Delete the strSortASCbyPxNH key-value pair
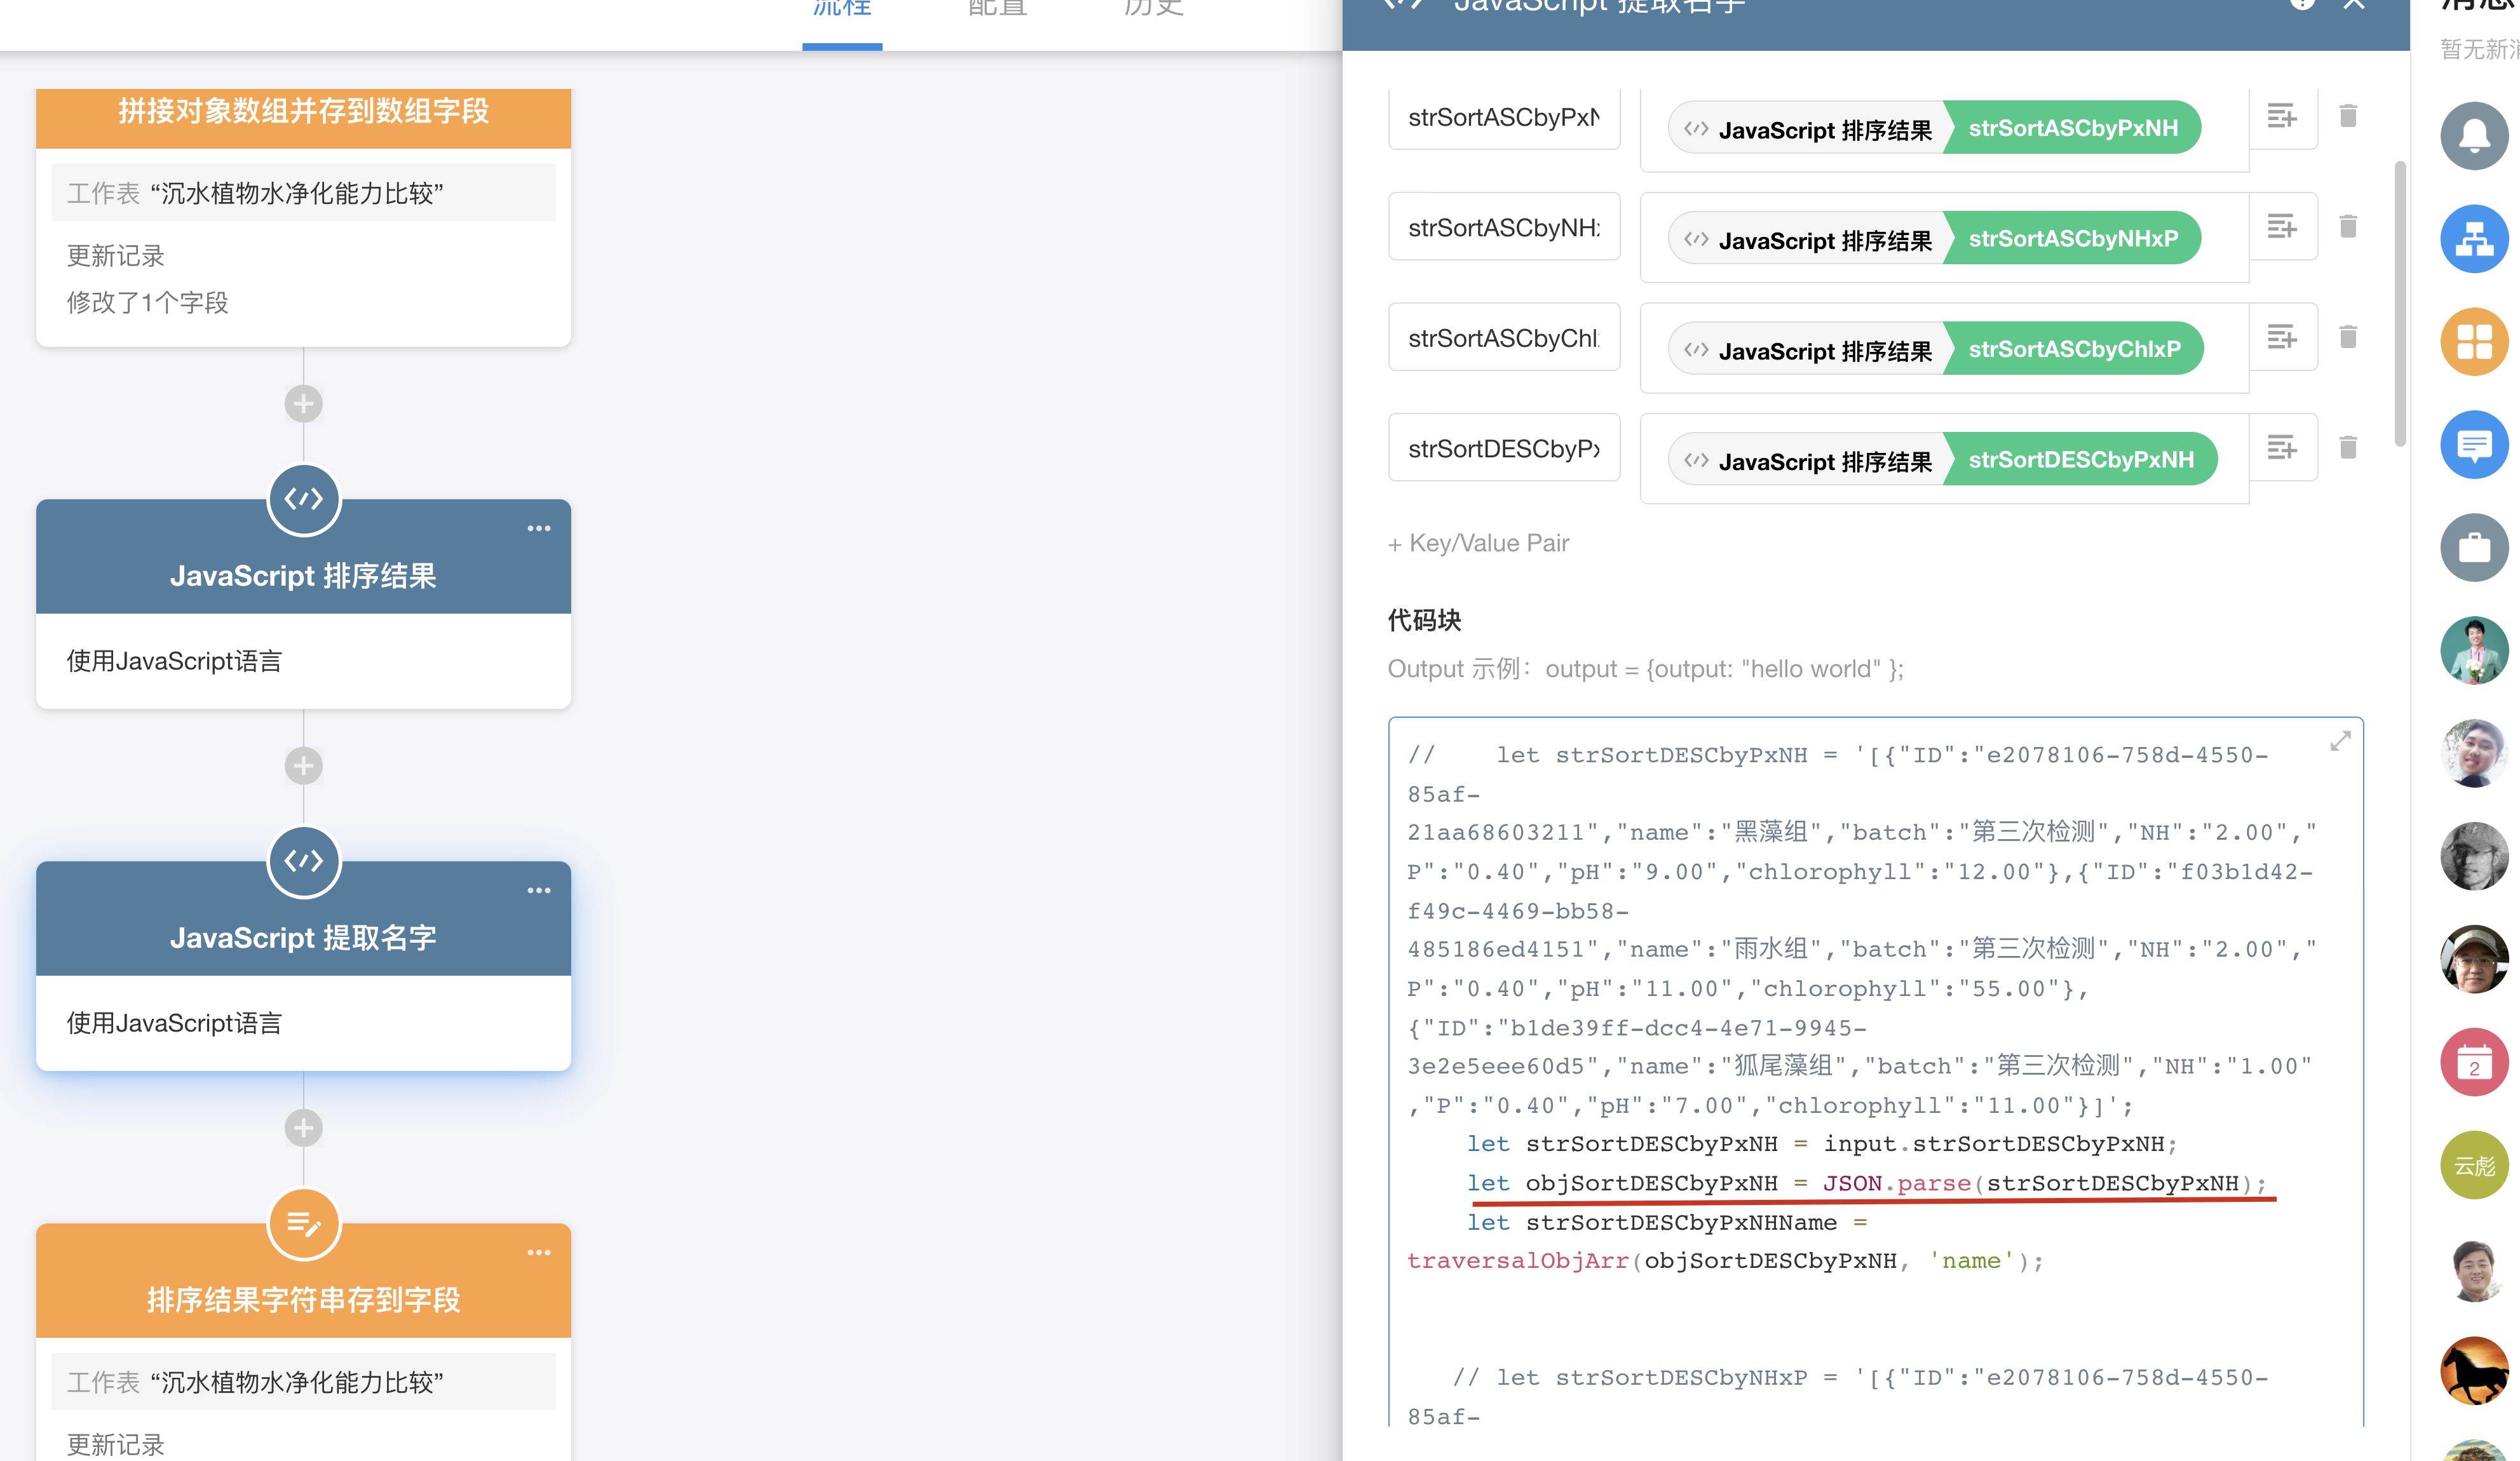This screenshot has height=1461, width=2520. [2348, 116]
